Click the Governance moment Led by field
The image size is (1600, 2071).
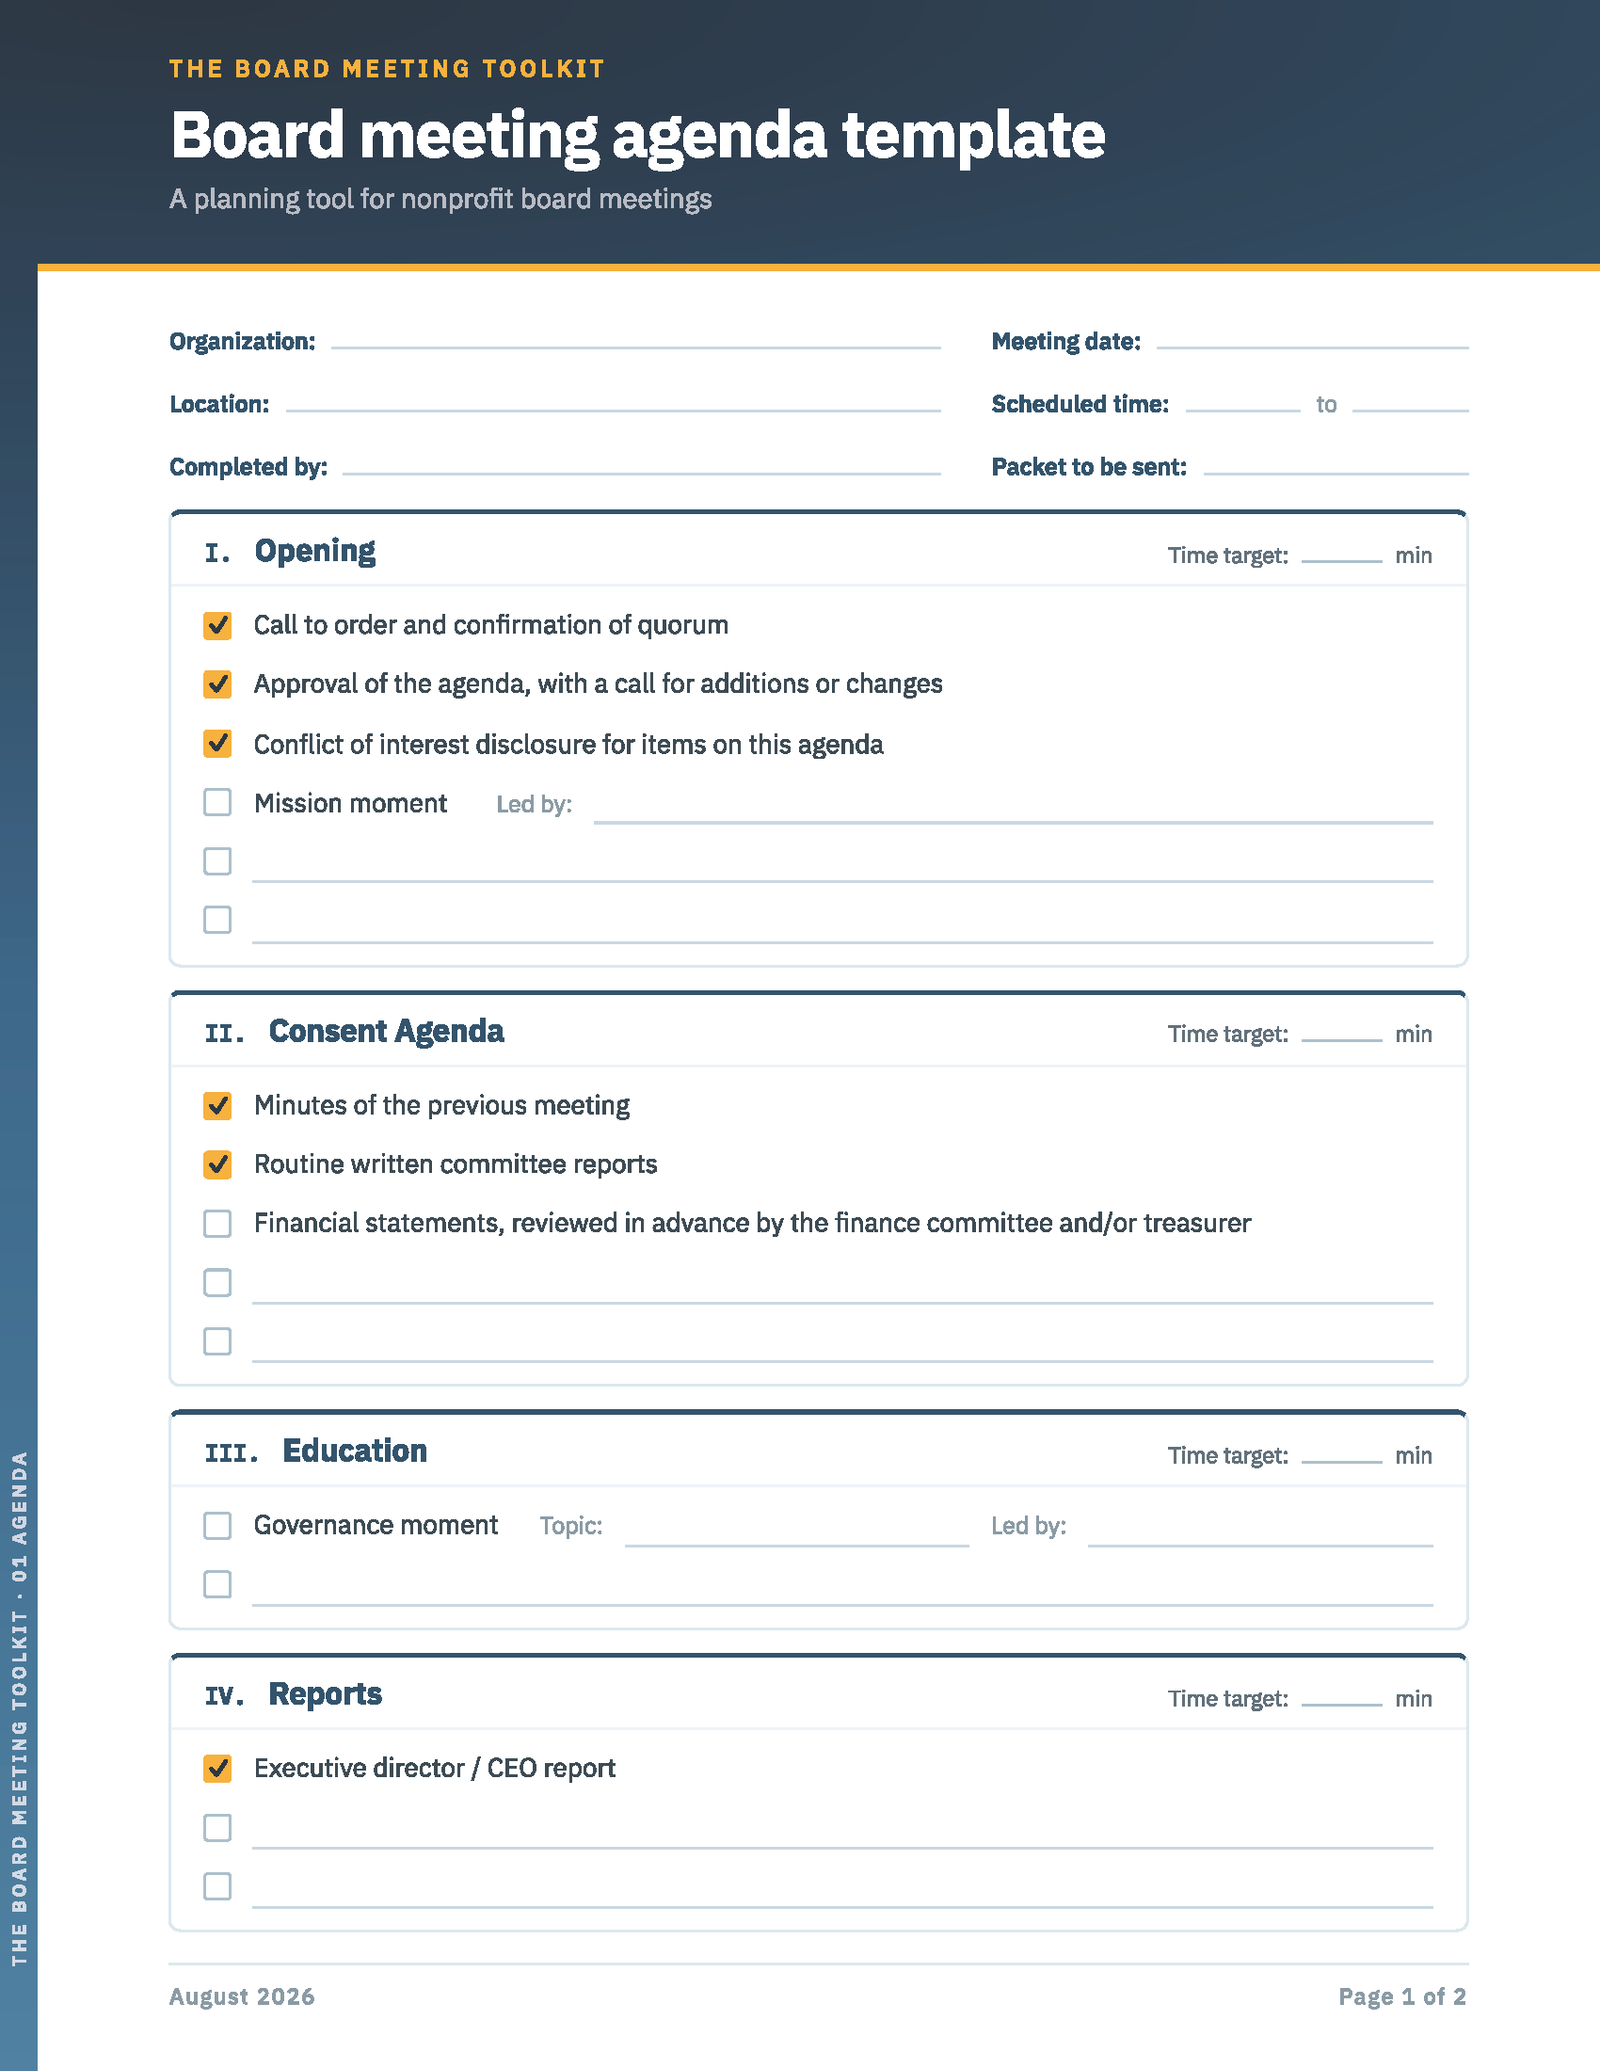[1260, 1529]
